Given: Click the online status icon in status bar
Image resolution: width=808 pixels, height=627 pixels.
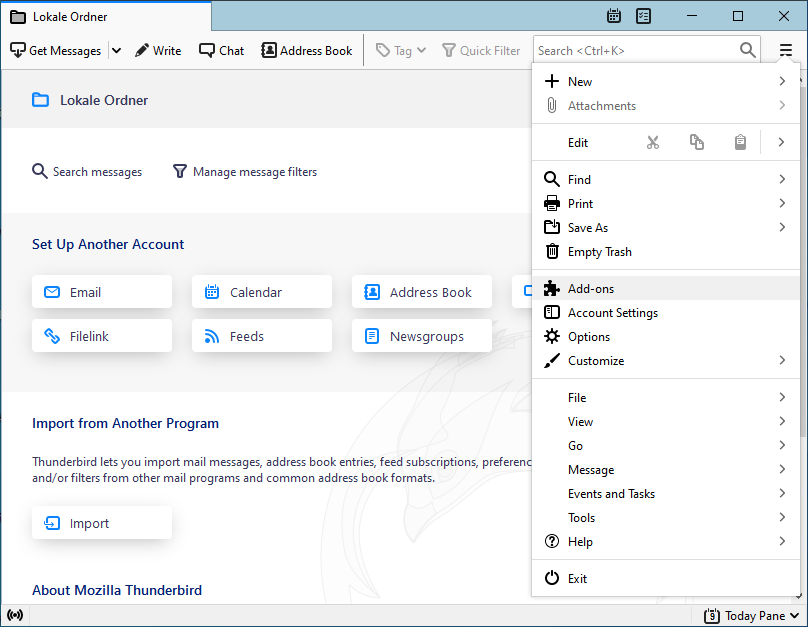Looking at the screenshot, I should pos(15,615).
